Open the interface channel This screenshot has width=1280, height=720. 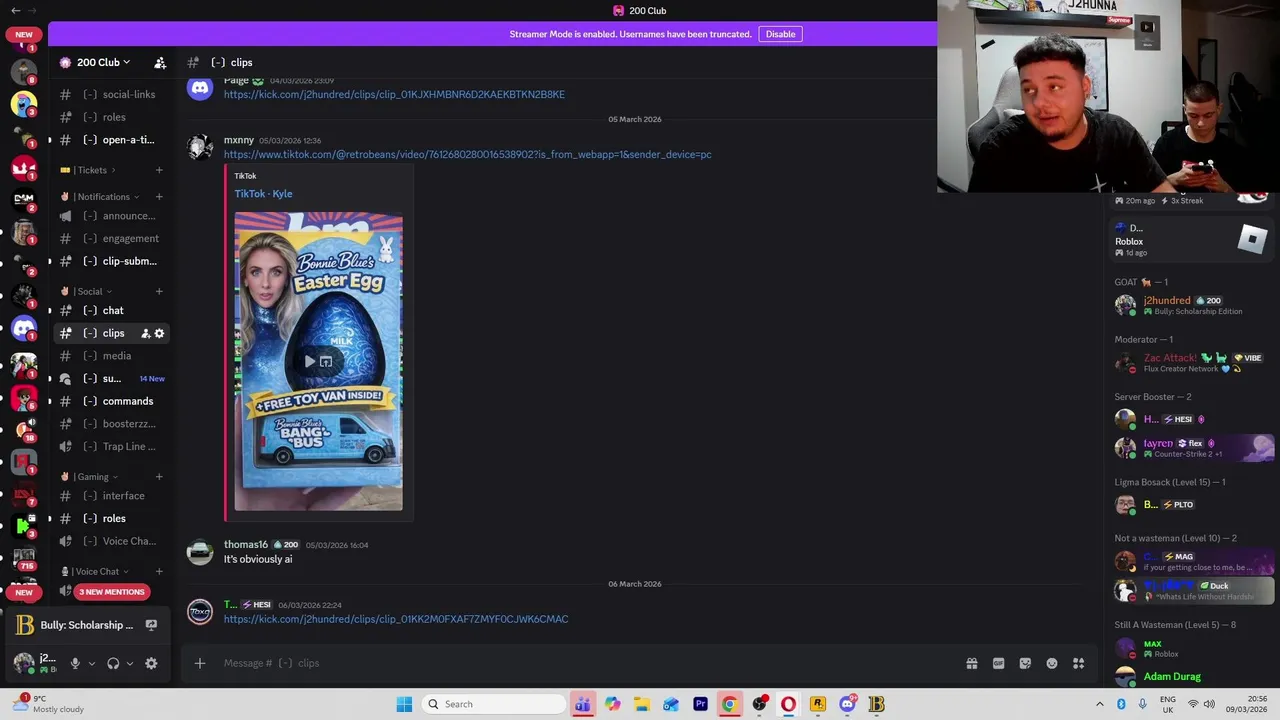110,496
